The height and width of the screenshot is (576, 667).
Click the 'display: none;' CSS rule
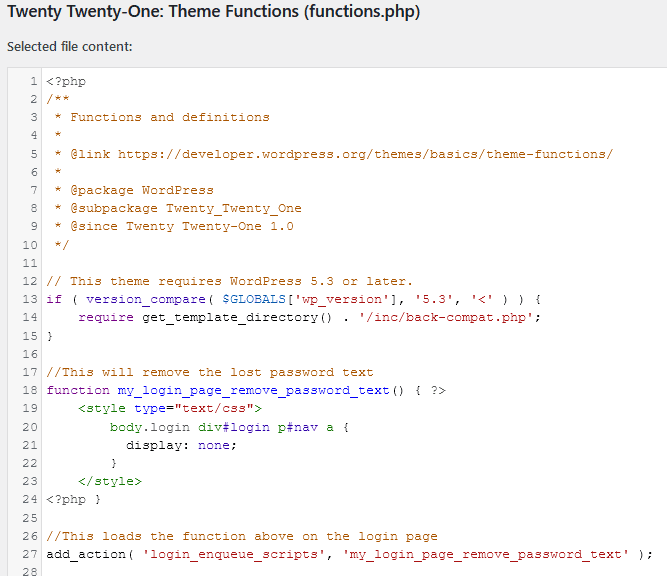(x=189, y=444)
